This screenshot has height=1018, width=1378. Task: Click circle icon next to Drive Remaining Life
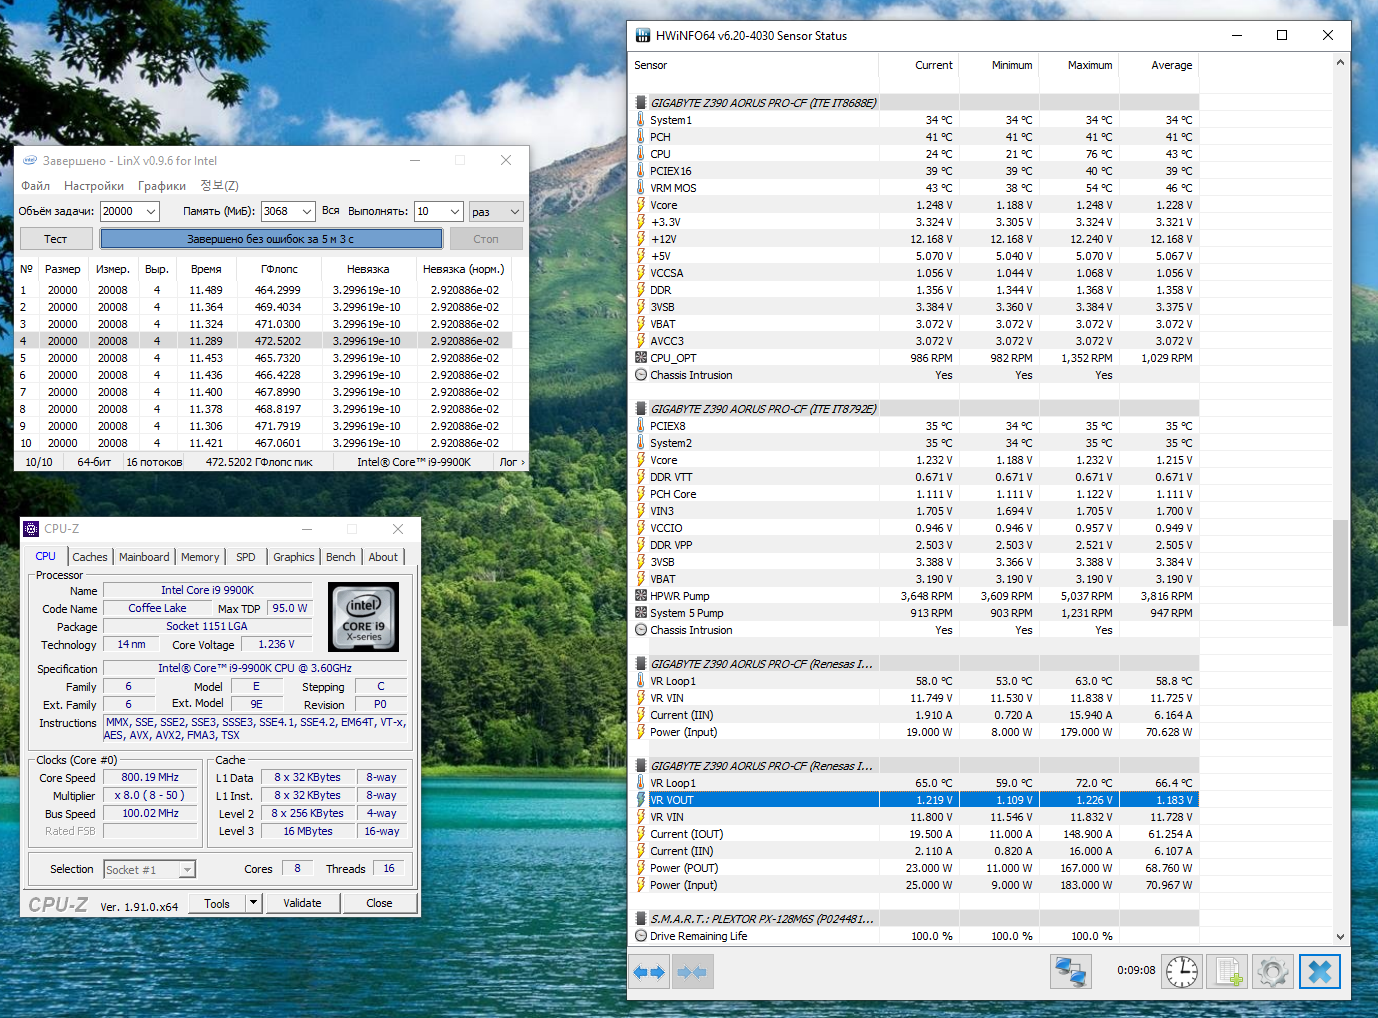point(641,936)
